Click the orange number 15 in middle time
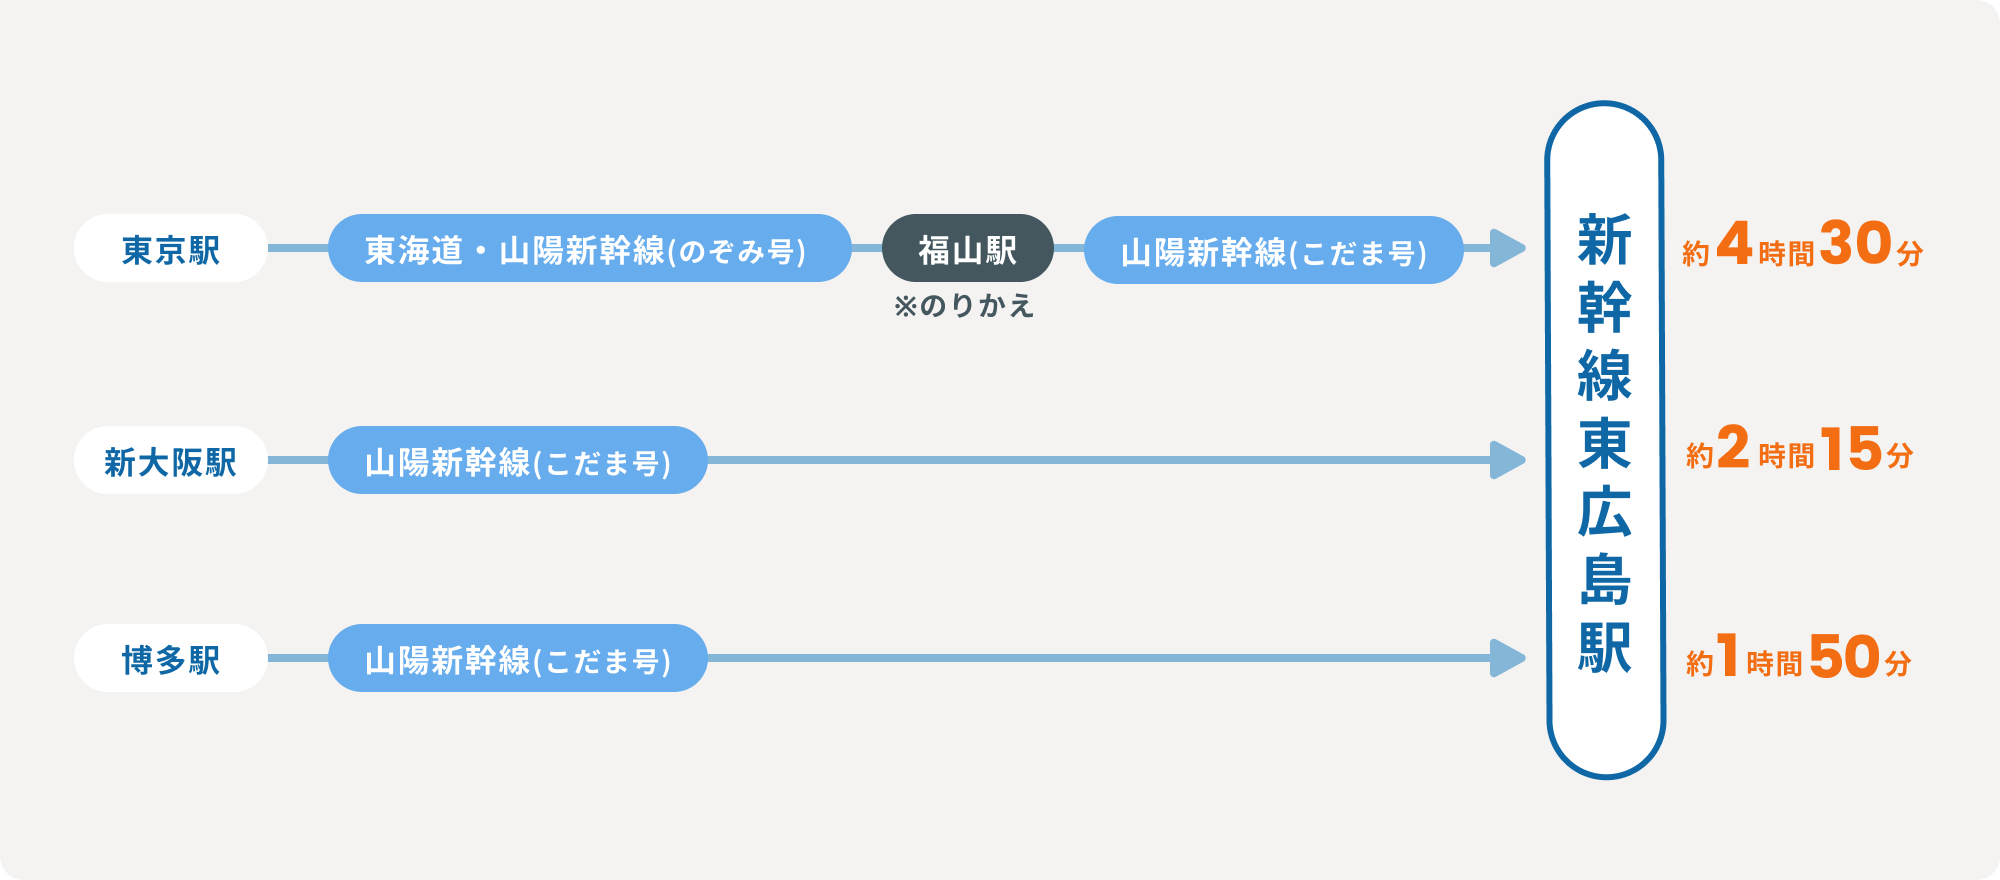This screenshot has width=2000, height=880. click(1852, 448)
